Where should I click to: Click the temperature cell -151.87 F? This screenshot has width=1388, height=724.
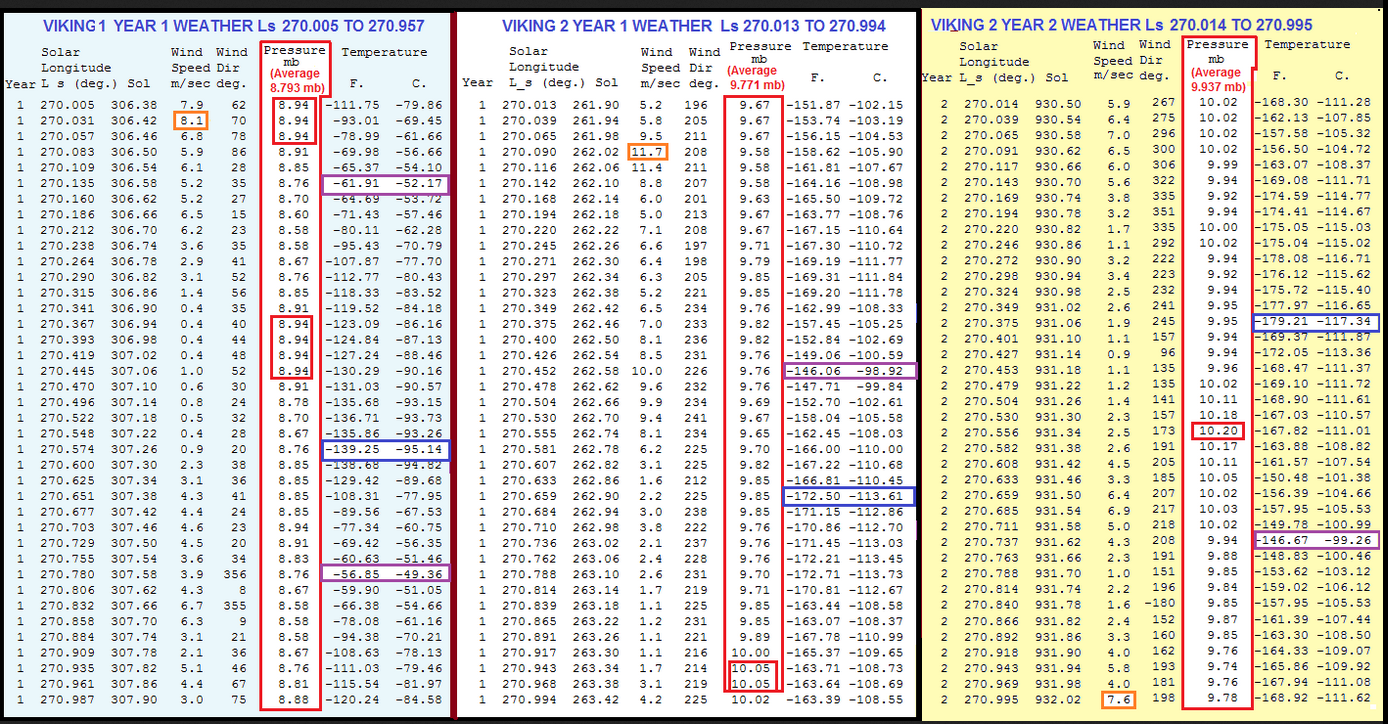817,105
